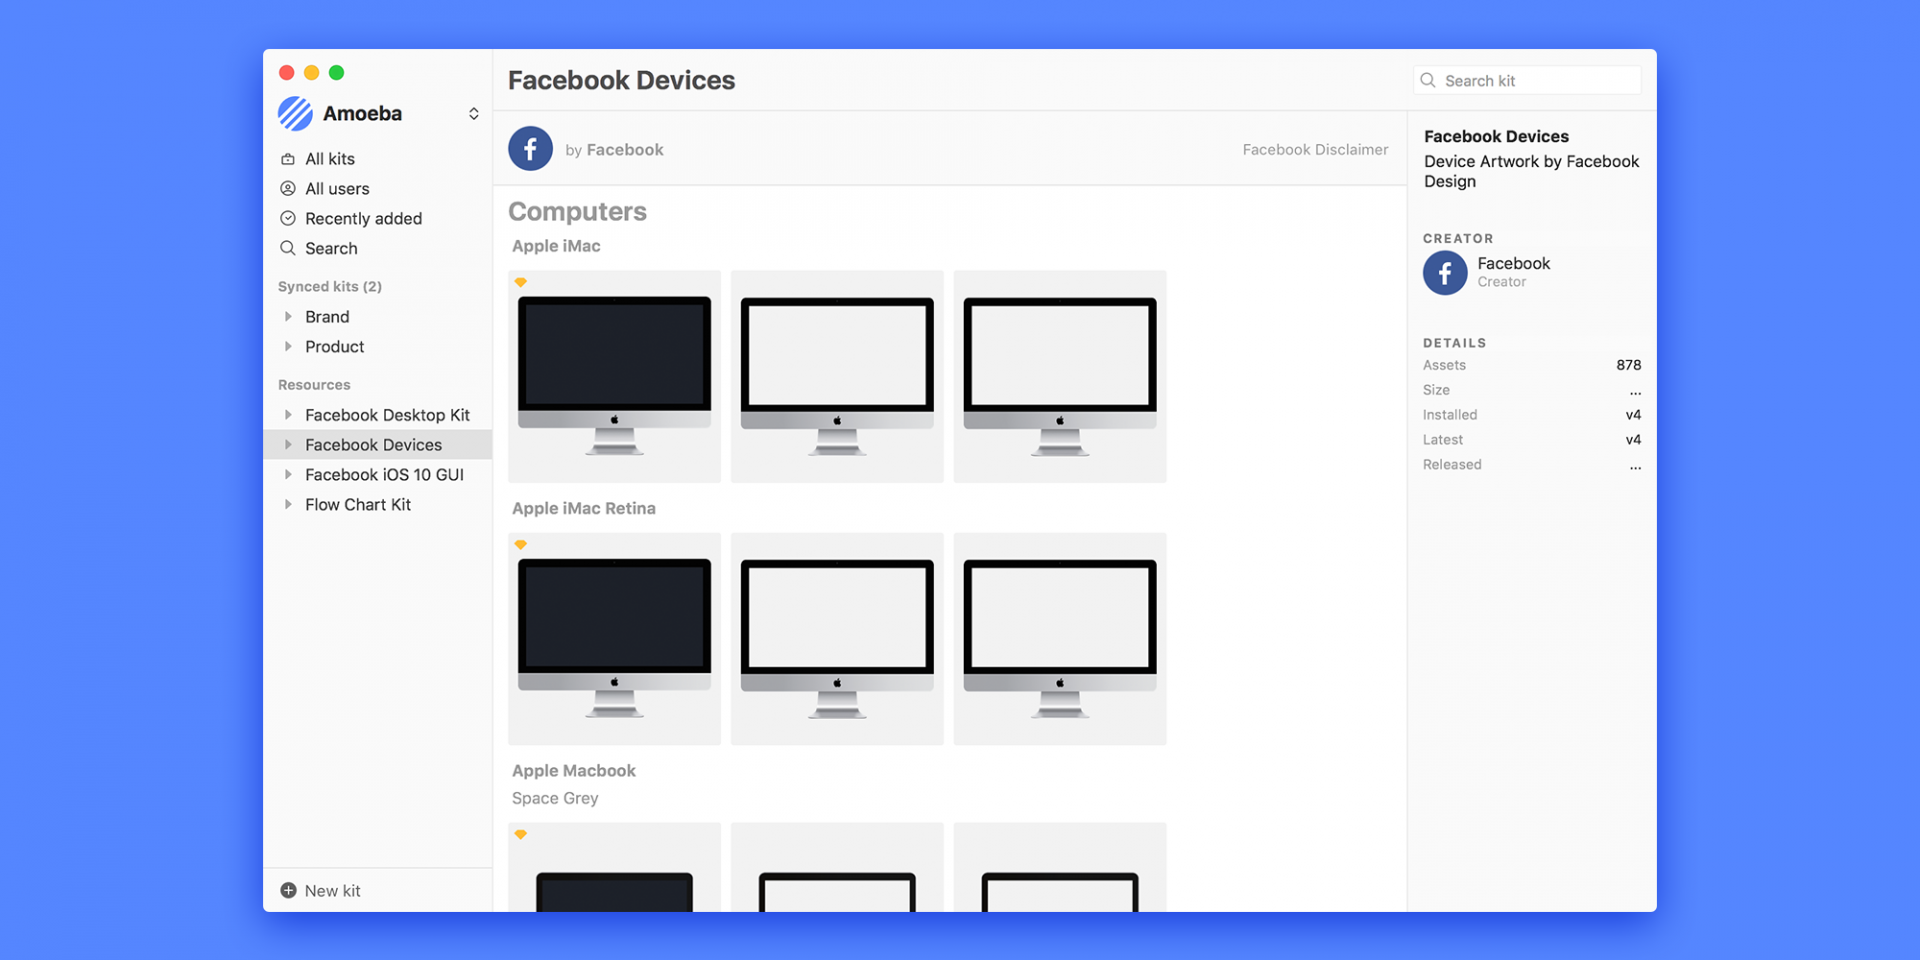Select the dark Space Grey Macbook thumbnail
This screenshot has height=960, width=1920.
point(614,867)
